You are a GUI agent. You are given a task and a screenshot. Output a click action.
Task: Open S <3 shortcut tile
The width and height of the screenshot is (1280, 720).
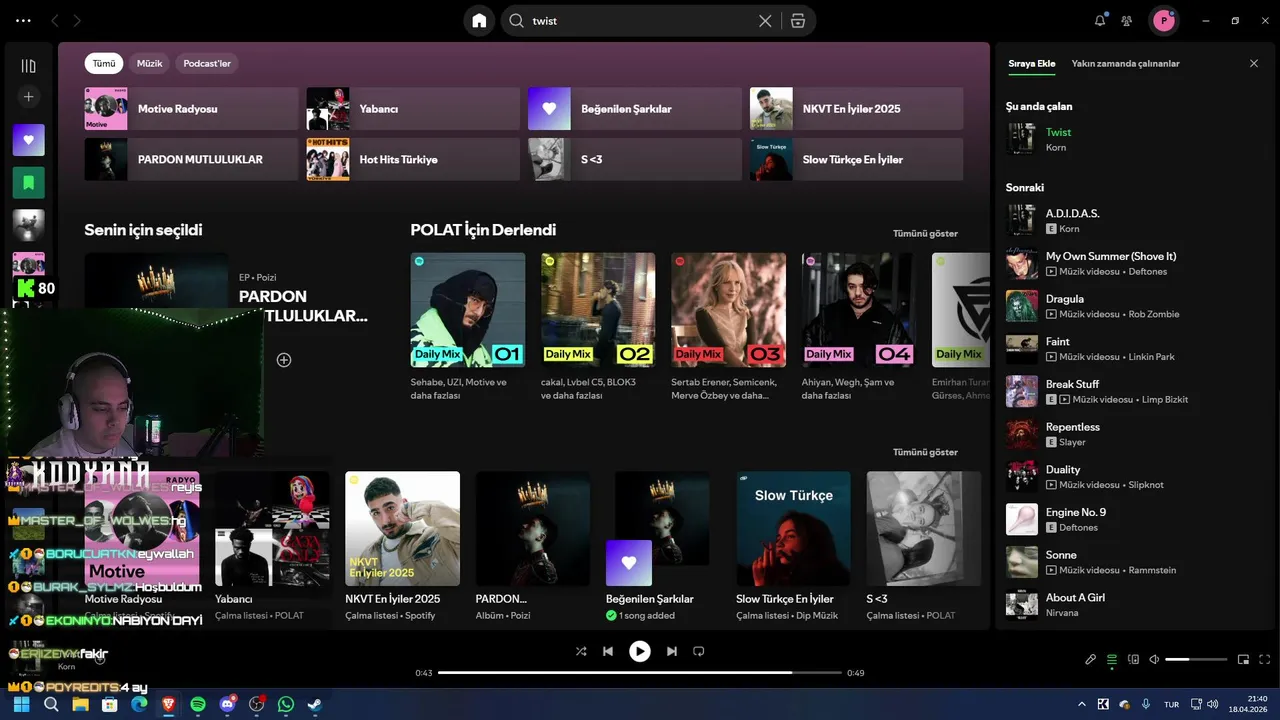(x=635, y=159)
